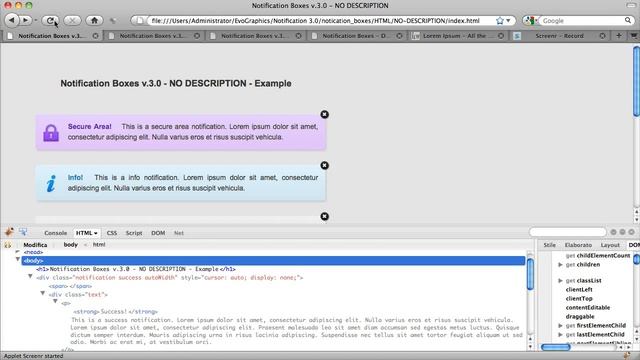Screen dimensions: 640x360
Task: Close the Info notification box
Action: click(324, 165)
